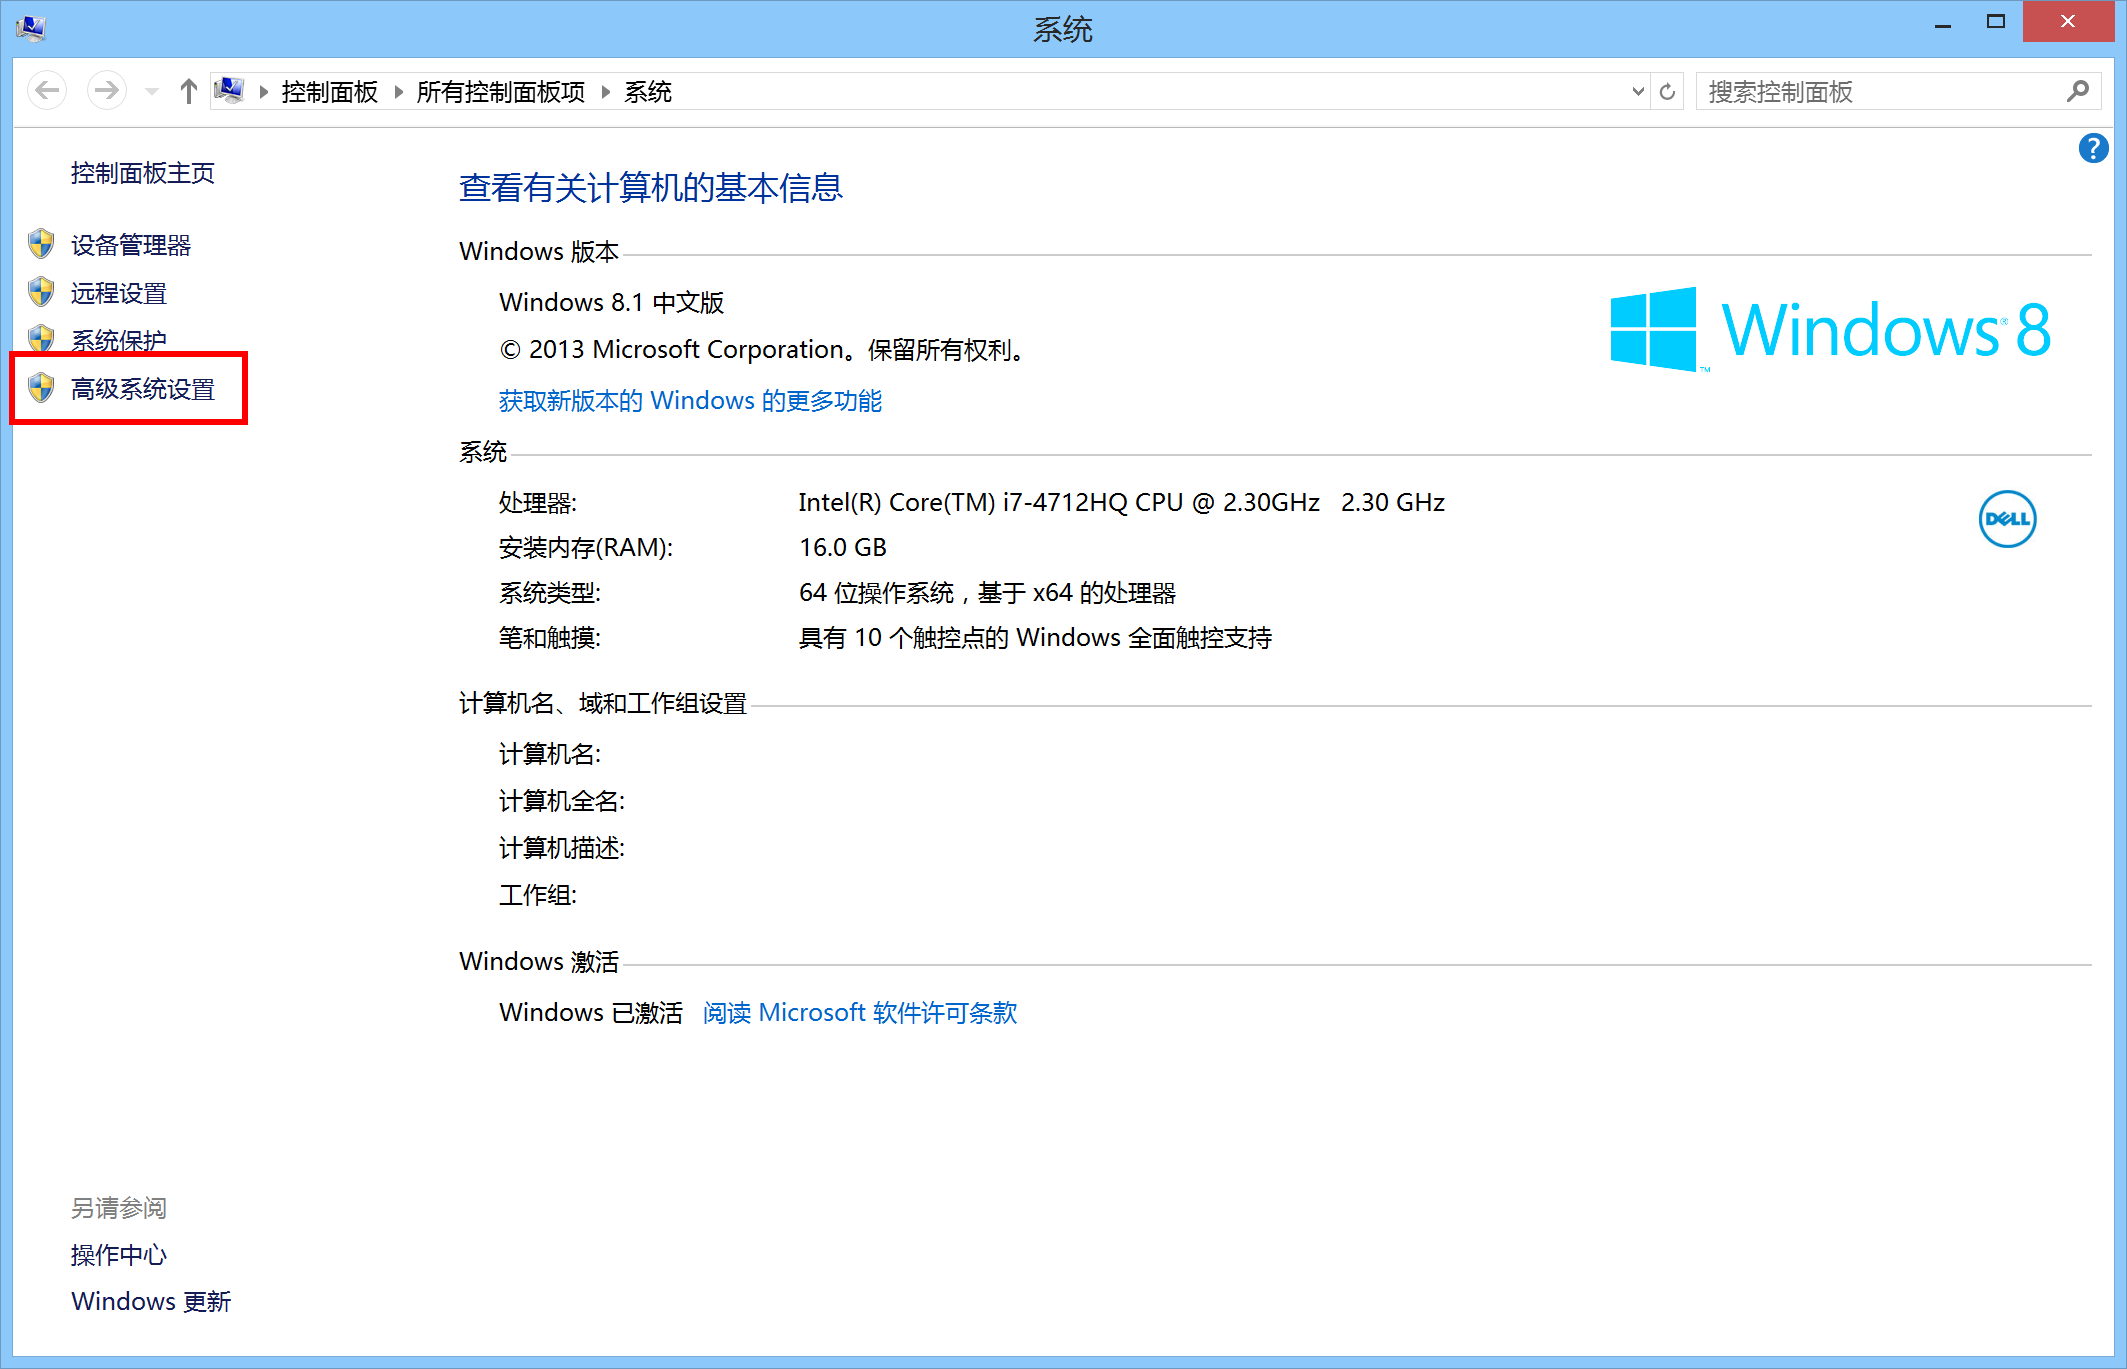Click the processor value Intel(R) Core(TM) i7-4712HQ

[1122, 502]
